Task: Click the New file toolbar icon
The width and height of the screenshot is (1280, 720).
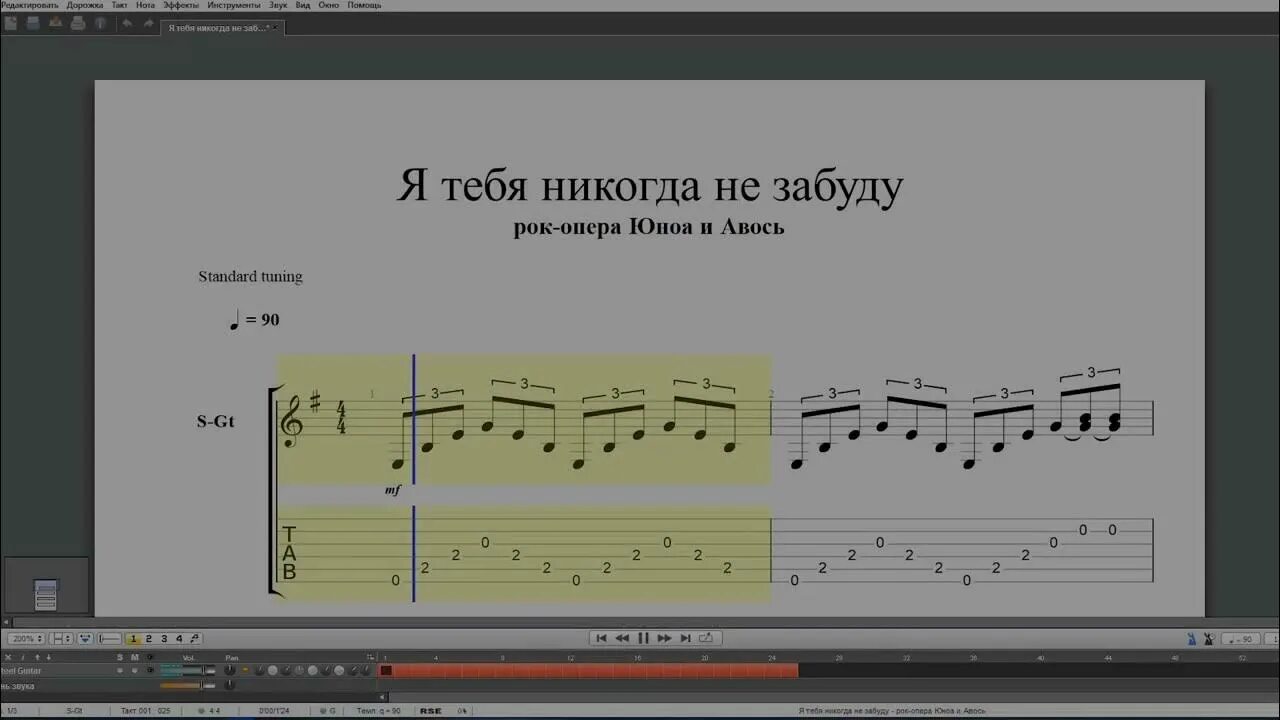Action: (x=11, y=23)
